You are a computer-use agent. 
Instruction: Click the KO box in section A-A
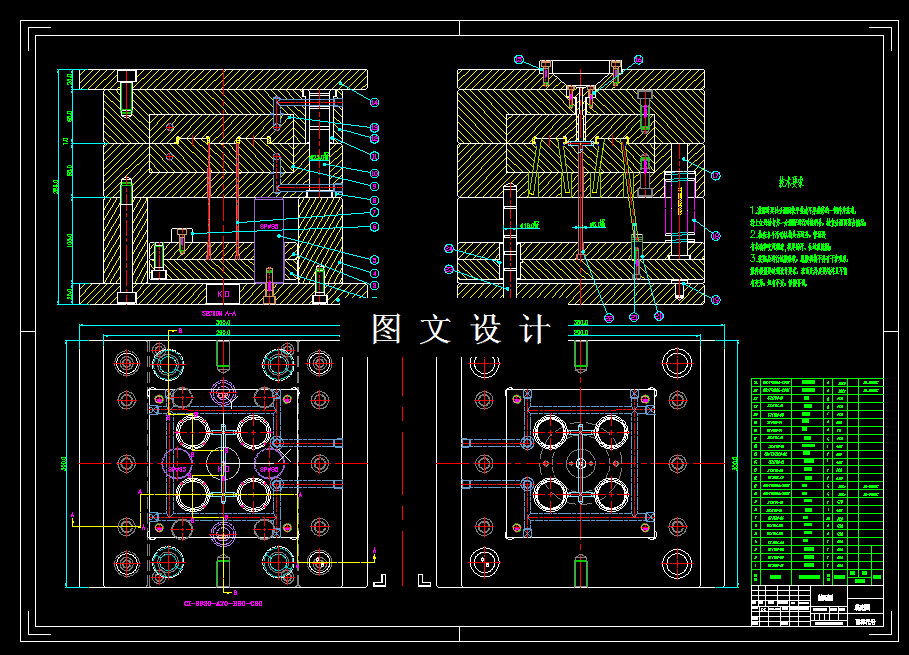(223, 294)
